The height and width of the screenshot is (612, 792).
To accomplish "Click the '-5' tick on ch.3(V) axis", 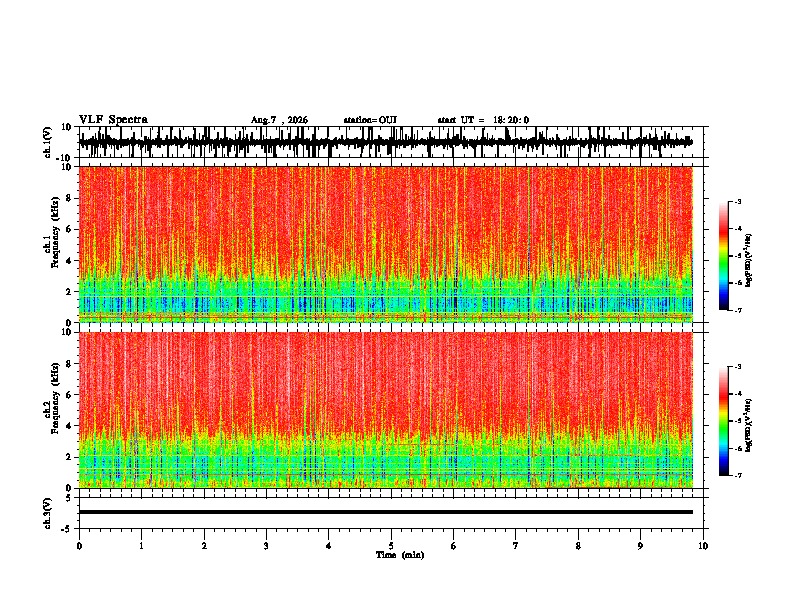I will [x=67, y=529].
